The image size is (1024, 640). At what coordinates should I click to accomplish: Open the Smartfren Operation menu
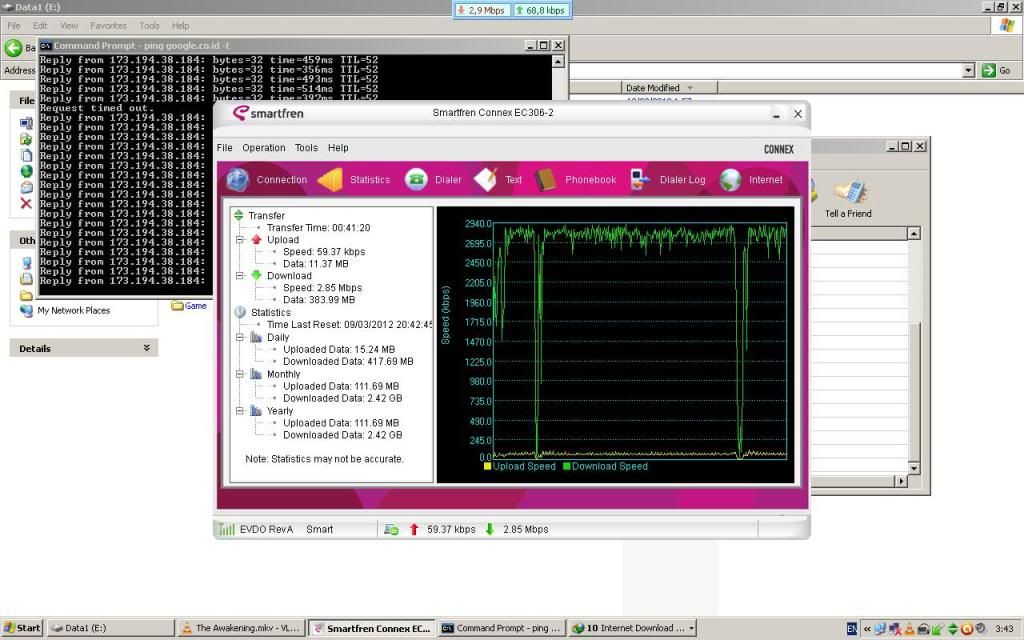point(264,148)
